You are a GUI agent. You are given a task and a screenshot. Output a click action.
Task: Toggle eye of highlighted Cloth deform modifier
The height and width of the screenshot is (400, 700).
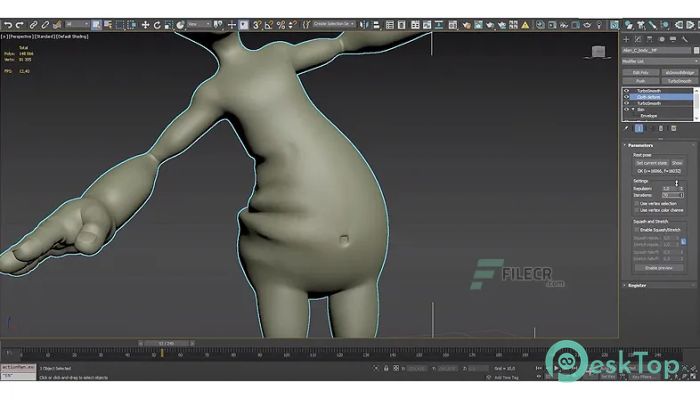click(626, 97)
